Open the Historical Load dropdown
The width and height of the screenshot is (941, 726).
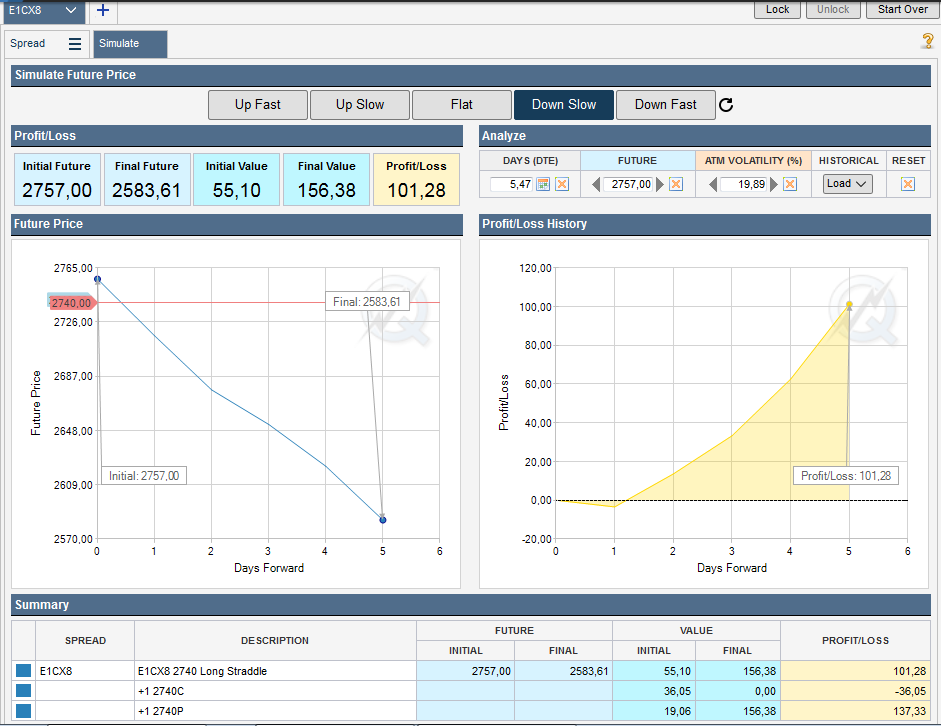(848, 184)
